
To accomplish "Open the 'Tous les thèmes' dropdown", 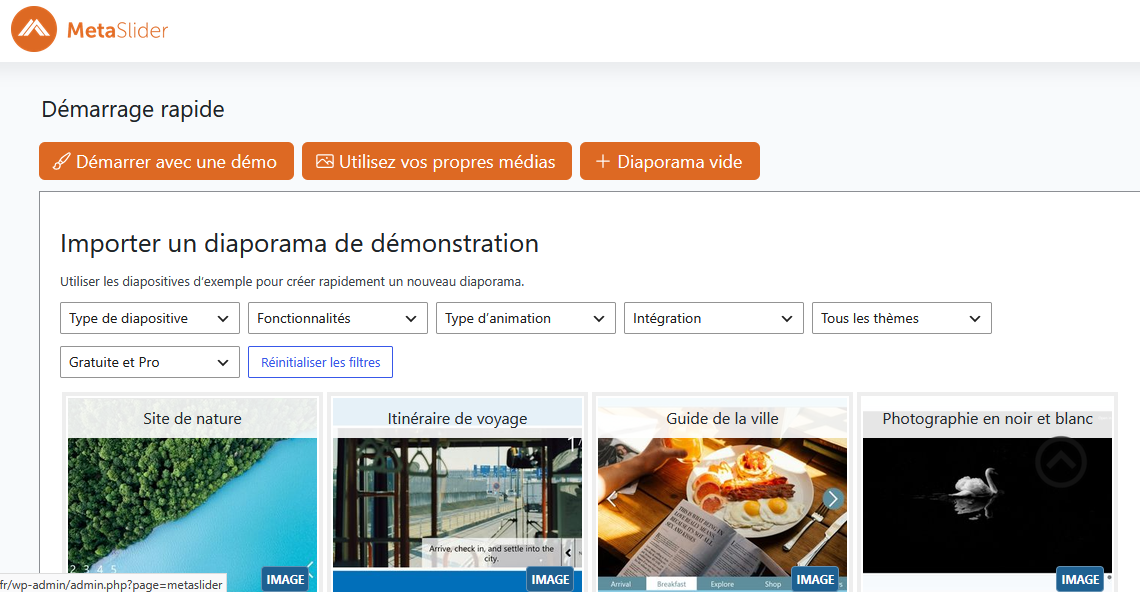I will [902, 319].
